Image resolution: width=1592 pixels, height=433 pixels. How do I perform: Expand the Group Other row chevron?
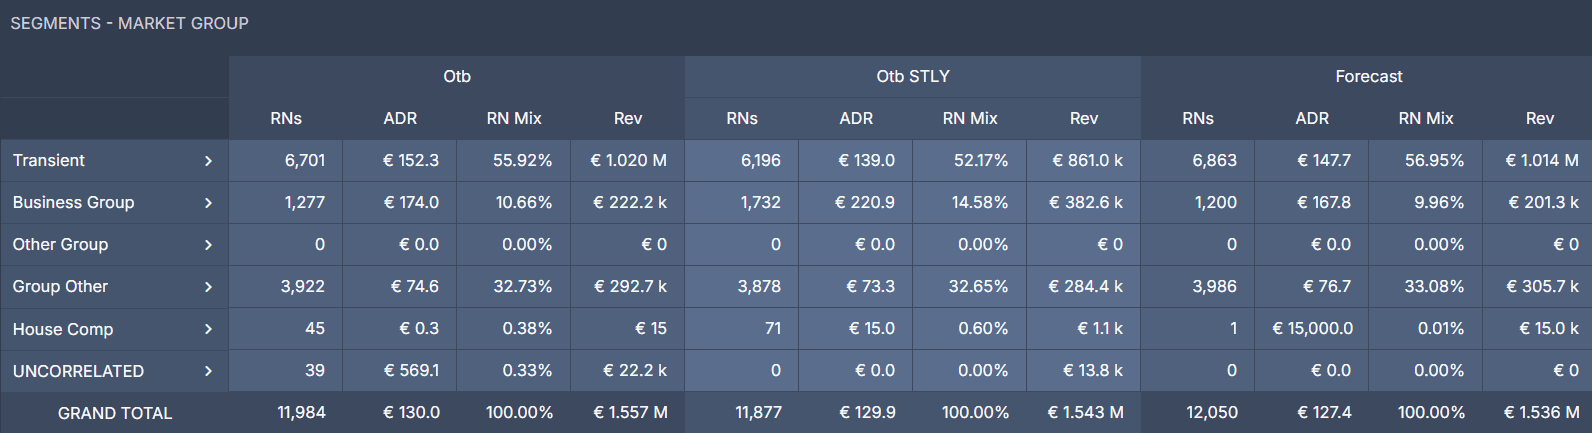tap(208, 287)
